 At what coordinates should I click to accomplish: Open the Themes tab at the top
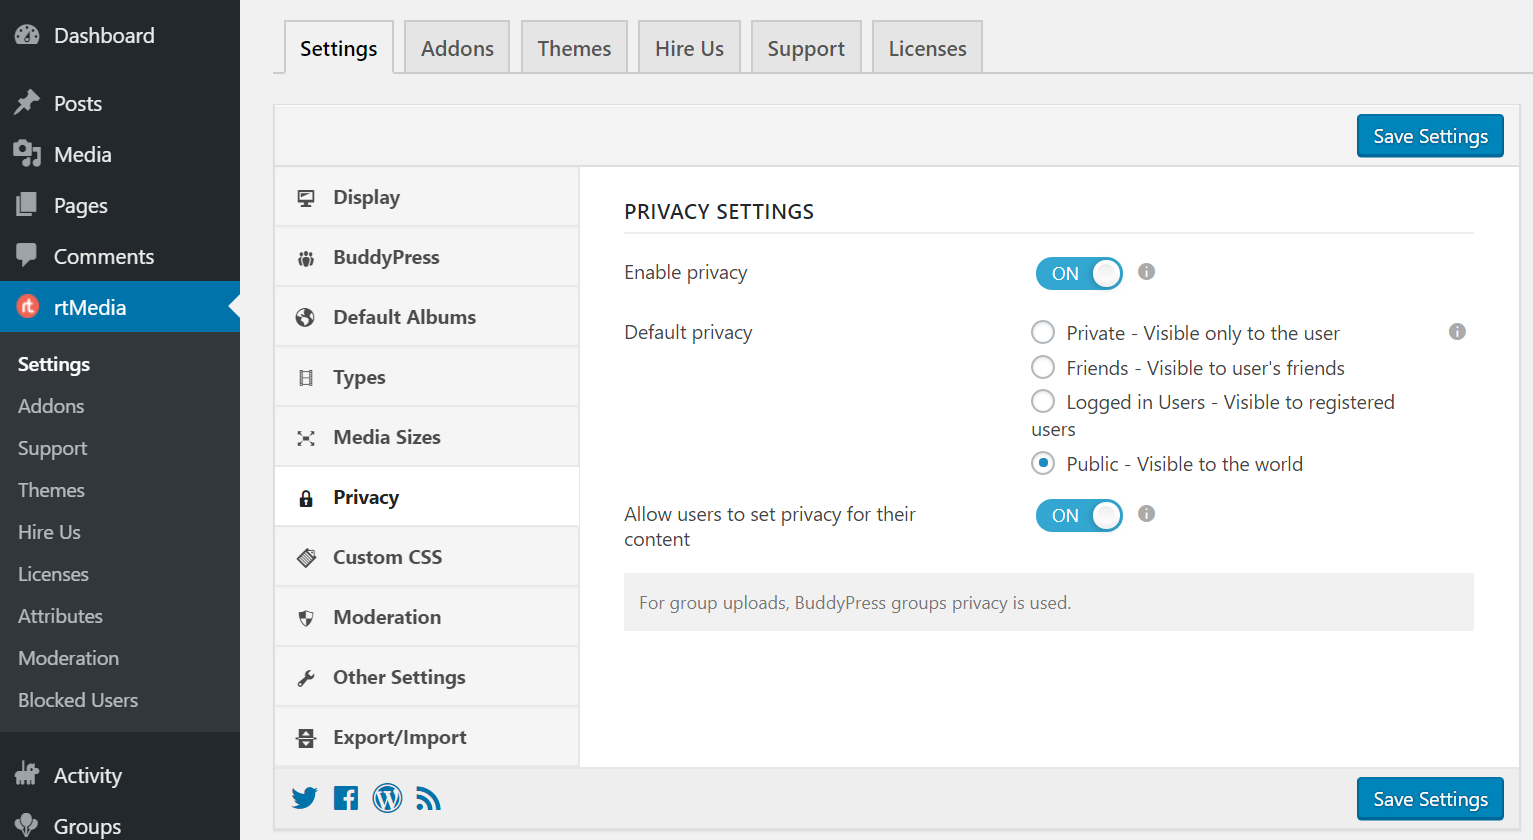574,47
